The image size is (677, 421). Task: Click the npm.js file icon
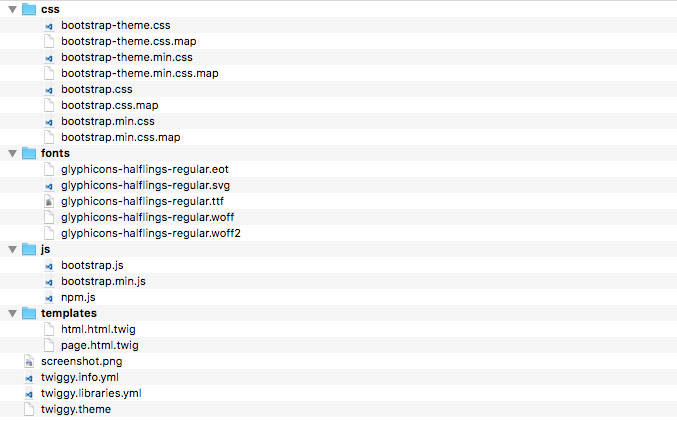(48, 297)
